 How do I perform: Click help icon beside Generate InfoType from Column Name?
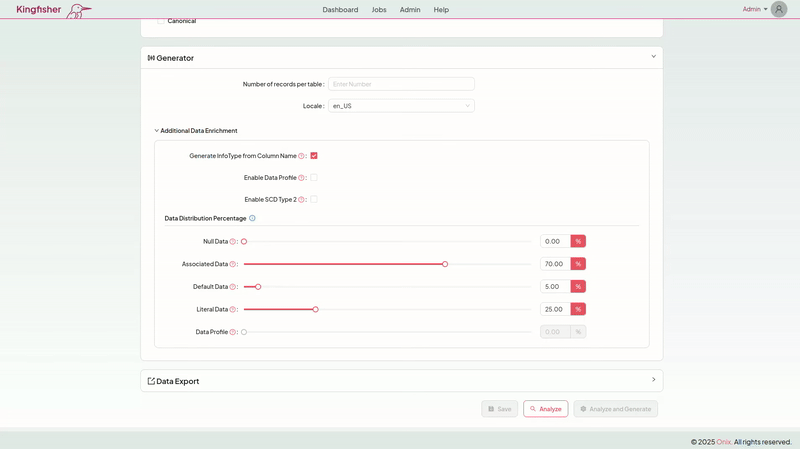(x=301, y=156)
